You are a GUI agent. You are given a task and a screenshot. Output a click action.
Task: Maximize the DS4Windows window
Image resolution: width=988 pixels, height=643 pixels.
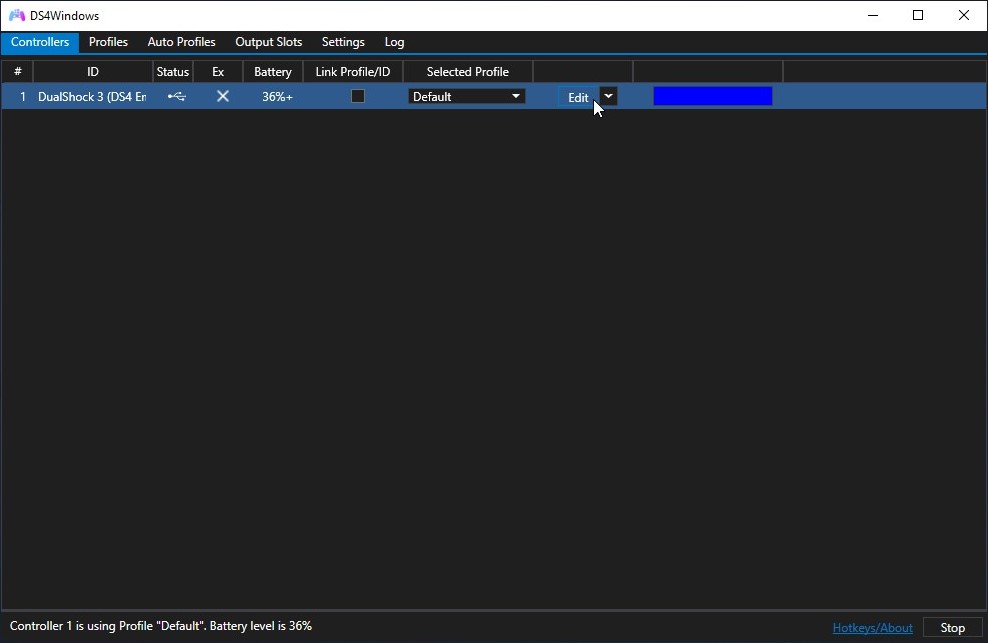click(x=918, y=15)
